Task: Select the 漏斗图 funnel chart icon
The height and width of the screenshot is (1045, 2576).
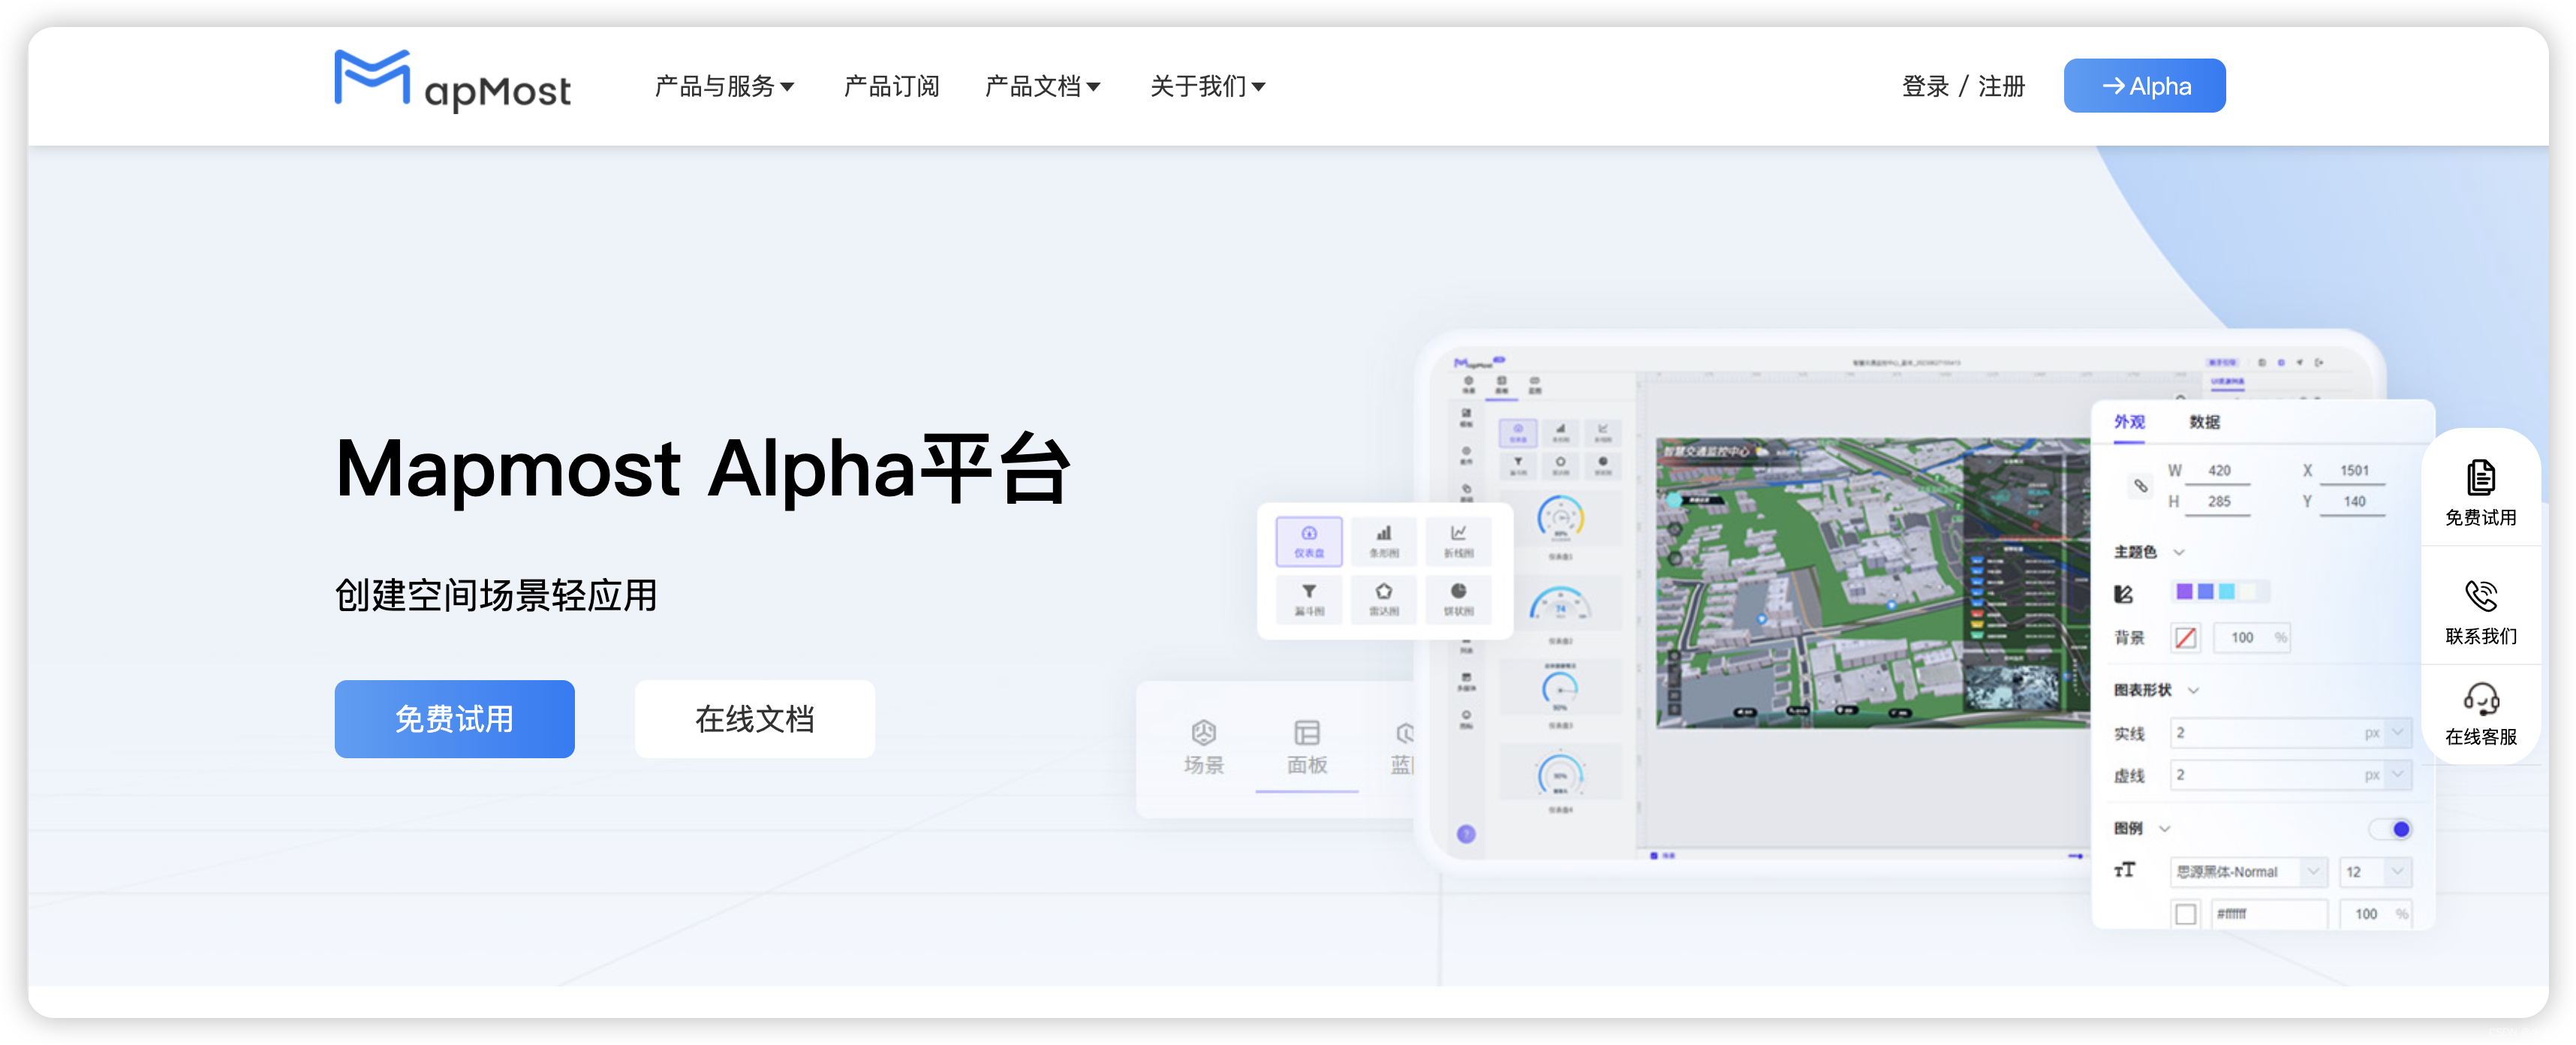Action: click(x=1308, y=599)
